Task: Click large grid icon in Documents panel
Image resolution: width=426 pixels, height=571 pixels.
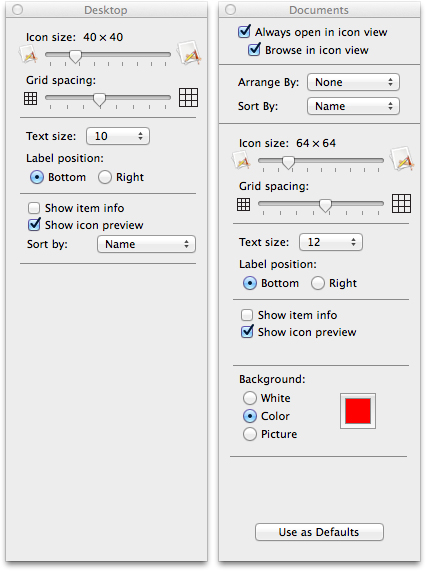Action: (402, 203)
